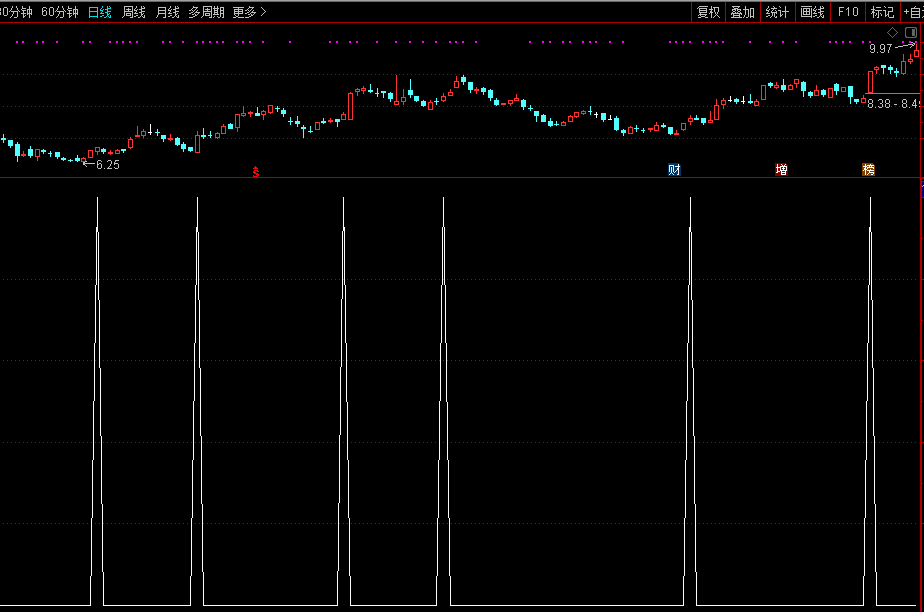Switch to 周线 weekly chart period

pyautogui.click(x=133, y=12)
